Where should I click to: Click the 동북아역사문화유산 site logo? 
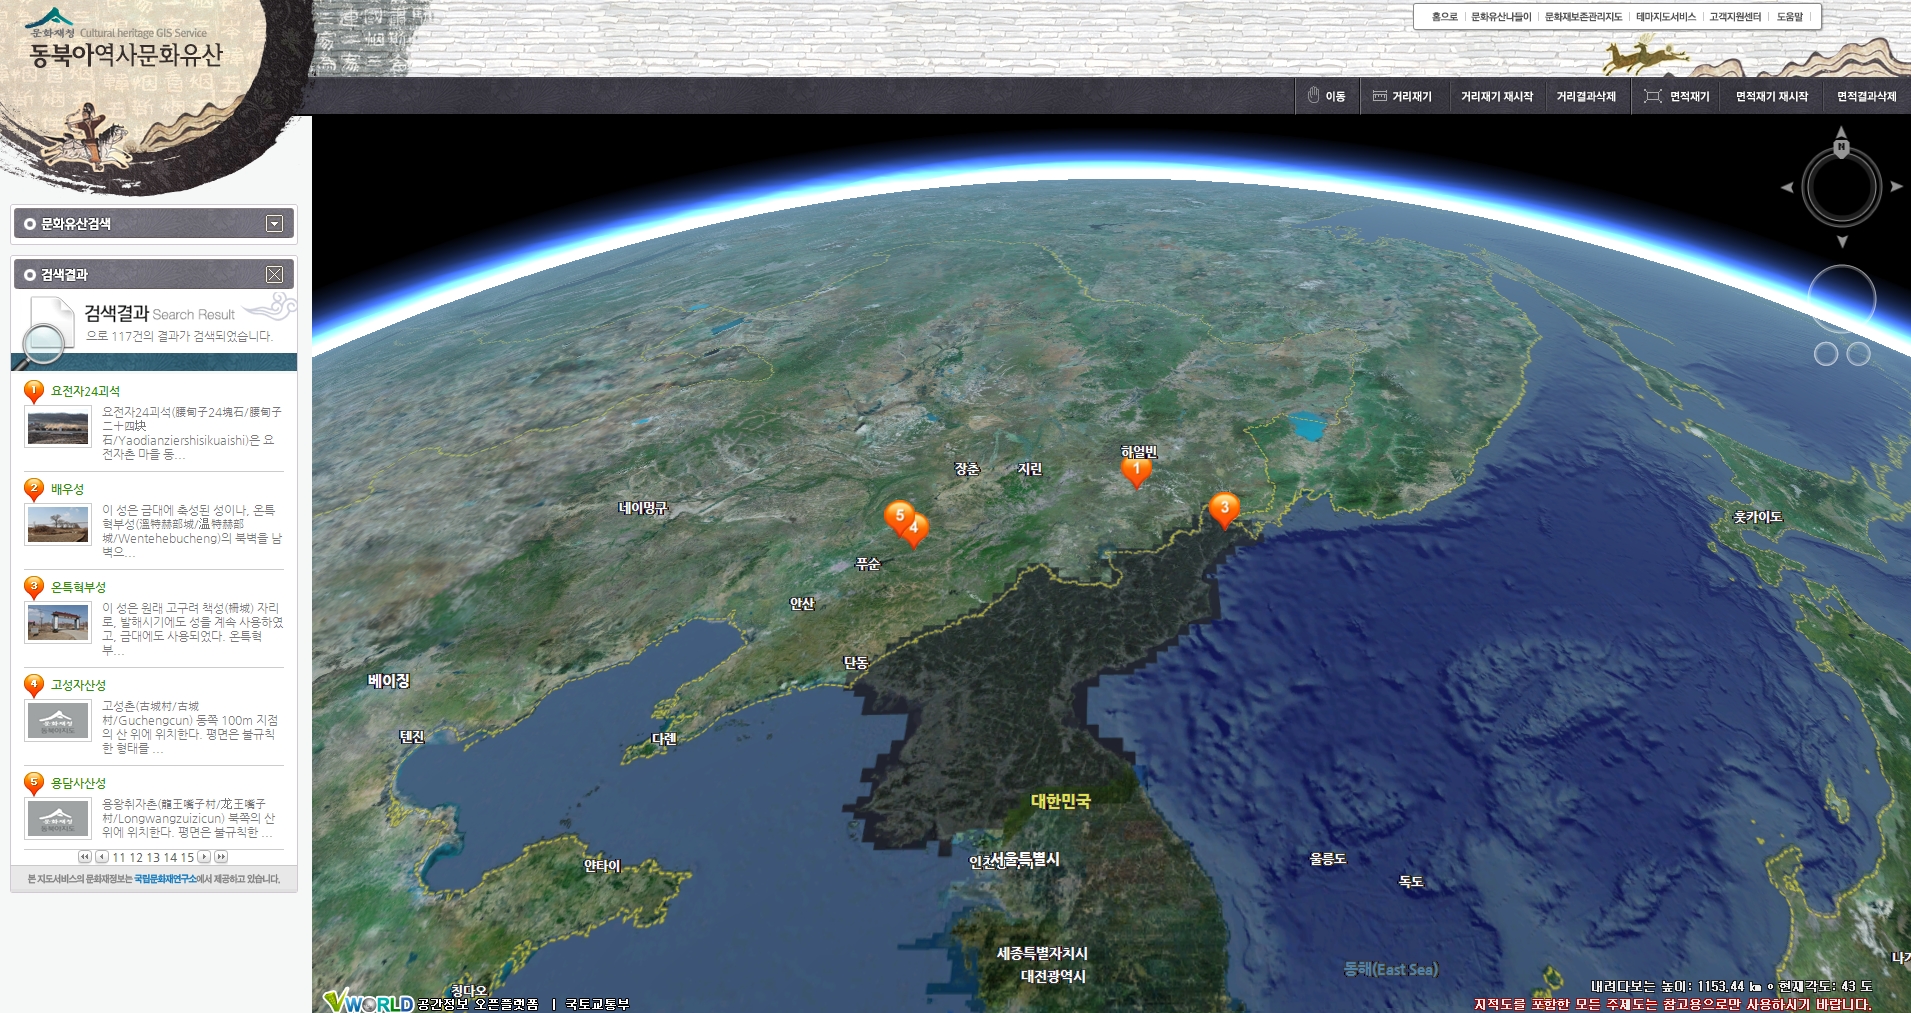click(x=126, y=54)
